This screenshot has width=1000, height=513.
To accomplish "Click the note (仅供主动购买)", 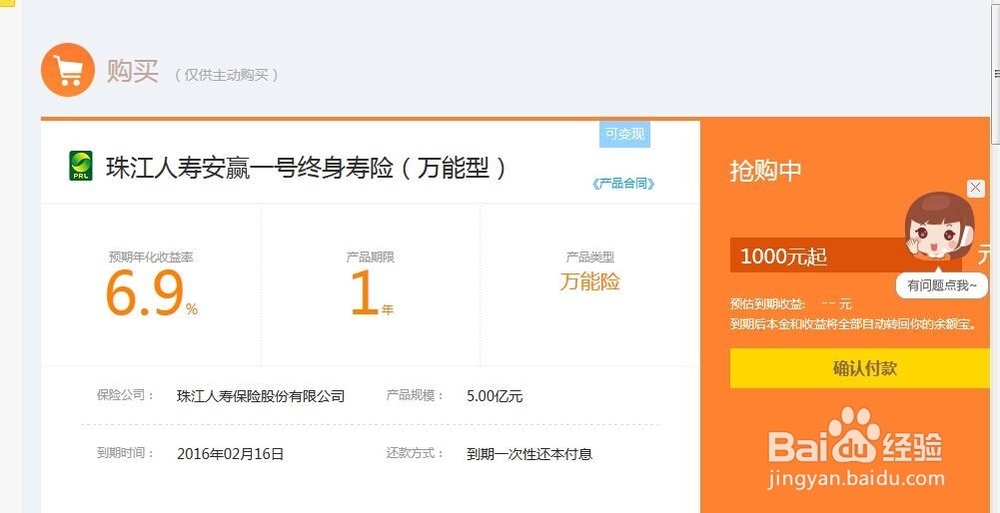I will click(227, 75).
